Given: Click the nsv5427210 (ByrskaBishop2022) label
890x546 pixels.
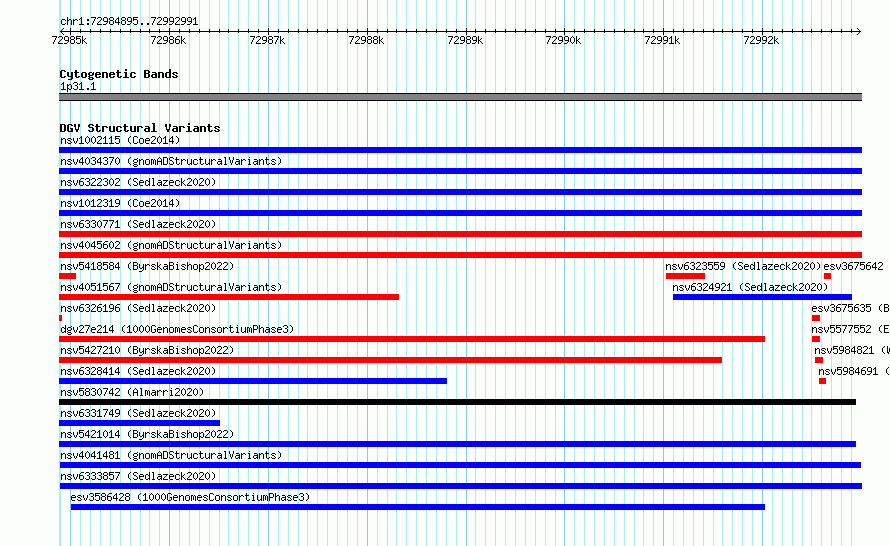Looking at the screenshot, I should pyautogui.click(x=147, y=350).
